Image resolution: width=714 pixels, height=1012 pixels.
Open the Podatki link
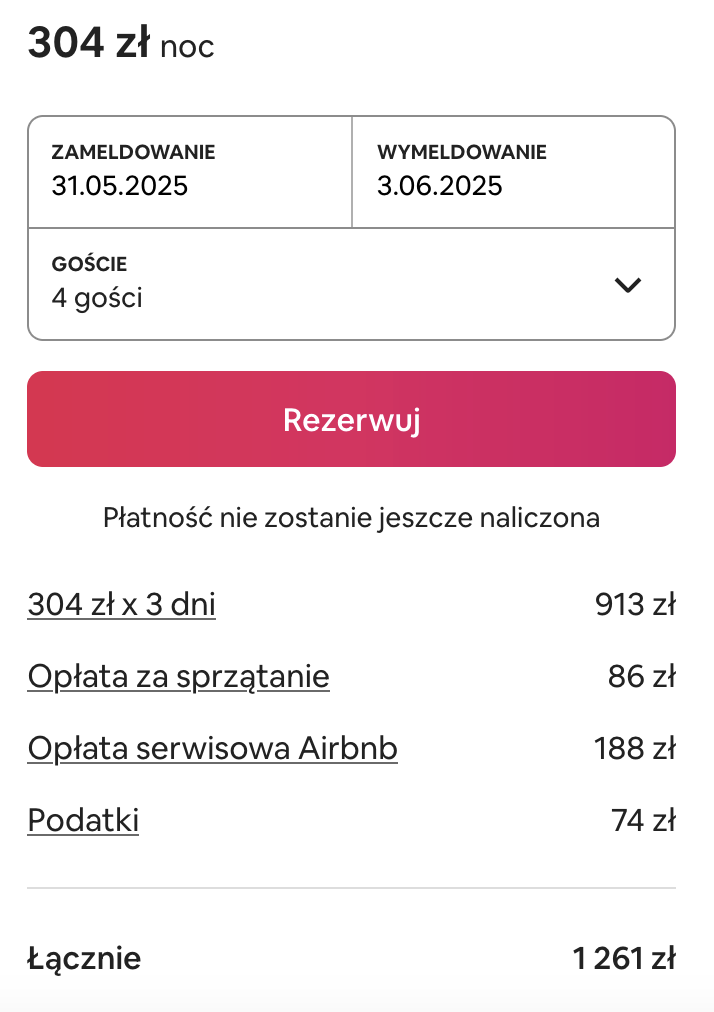[83, 820]
